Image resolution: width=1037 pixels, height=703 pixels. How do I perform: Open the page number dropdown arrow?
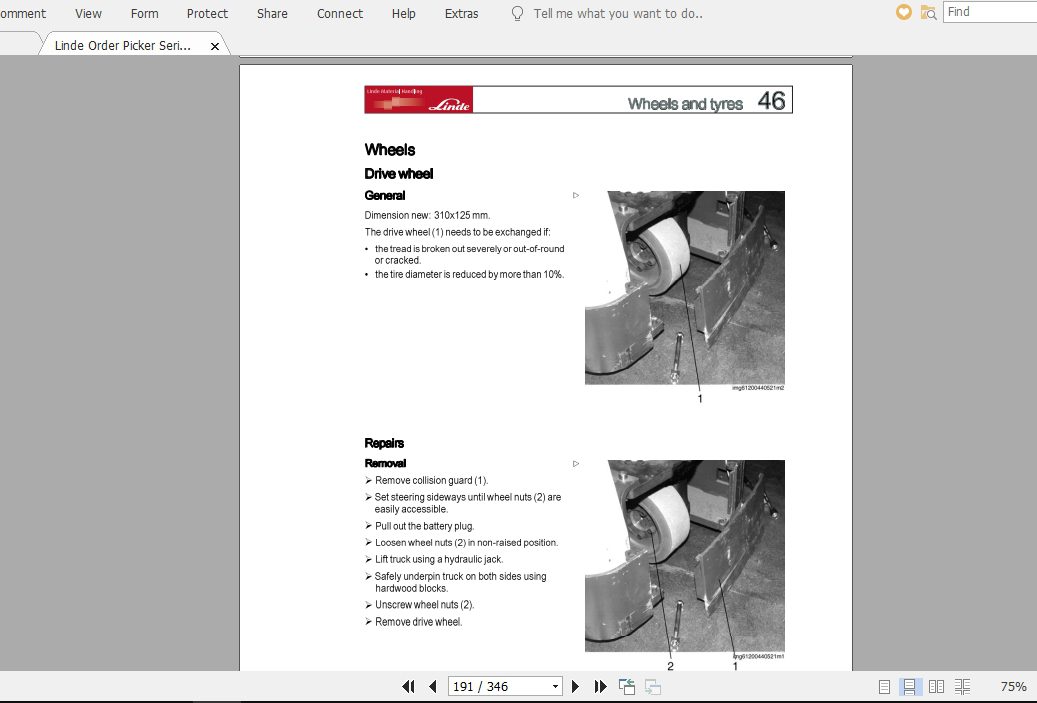coord(556,686)
